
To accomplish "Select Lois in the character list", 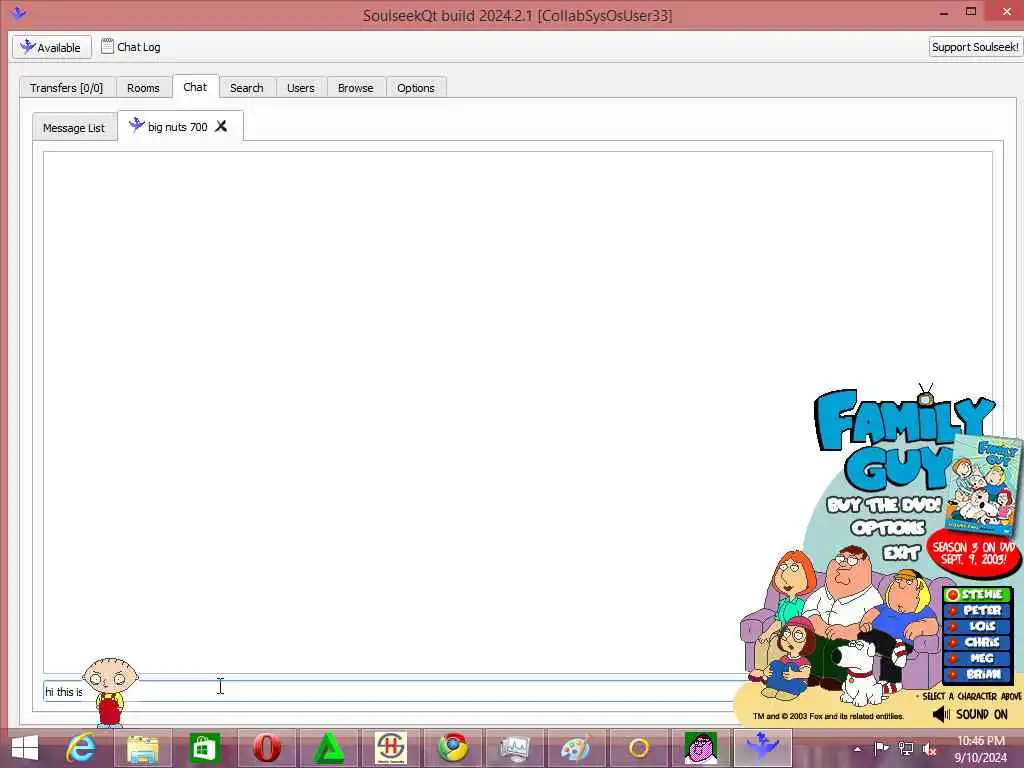I will 977,626.
